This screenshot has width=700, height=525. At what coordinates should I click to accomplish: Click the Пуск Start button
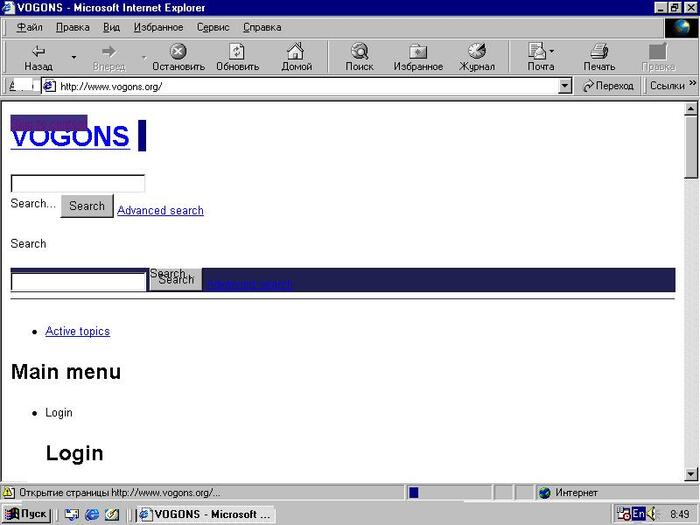[x=27, y=514]
